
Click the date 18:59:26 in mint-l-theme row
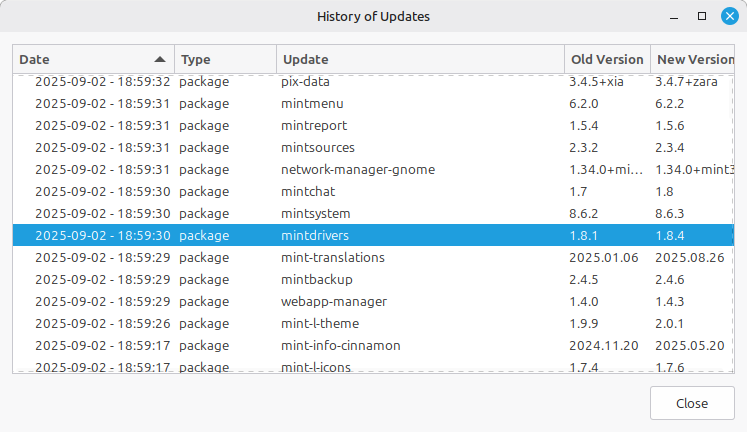coord(102,323)
